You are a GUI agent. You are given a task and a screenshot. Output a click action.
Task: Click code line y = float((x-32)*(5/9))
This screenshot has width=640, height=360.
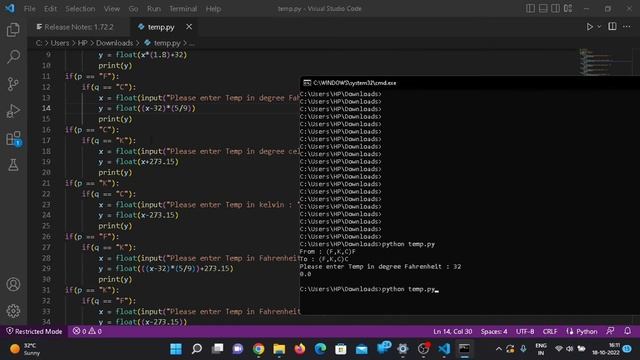point(147,108)
